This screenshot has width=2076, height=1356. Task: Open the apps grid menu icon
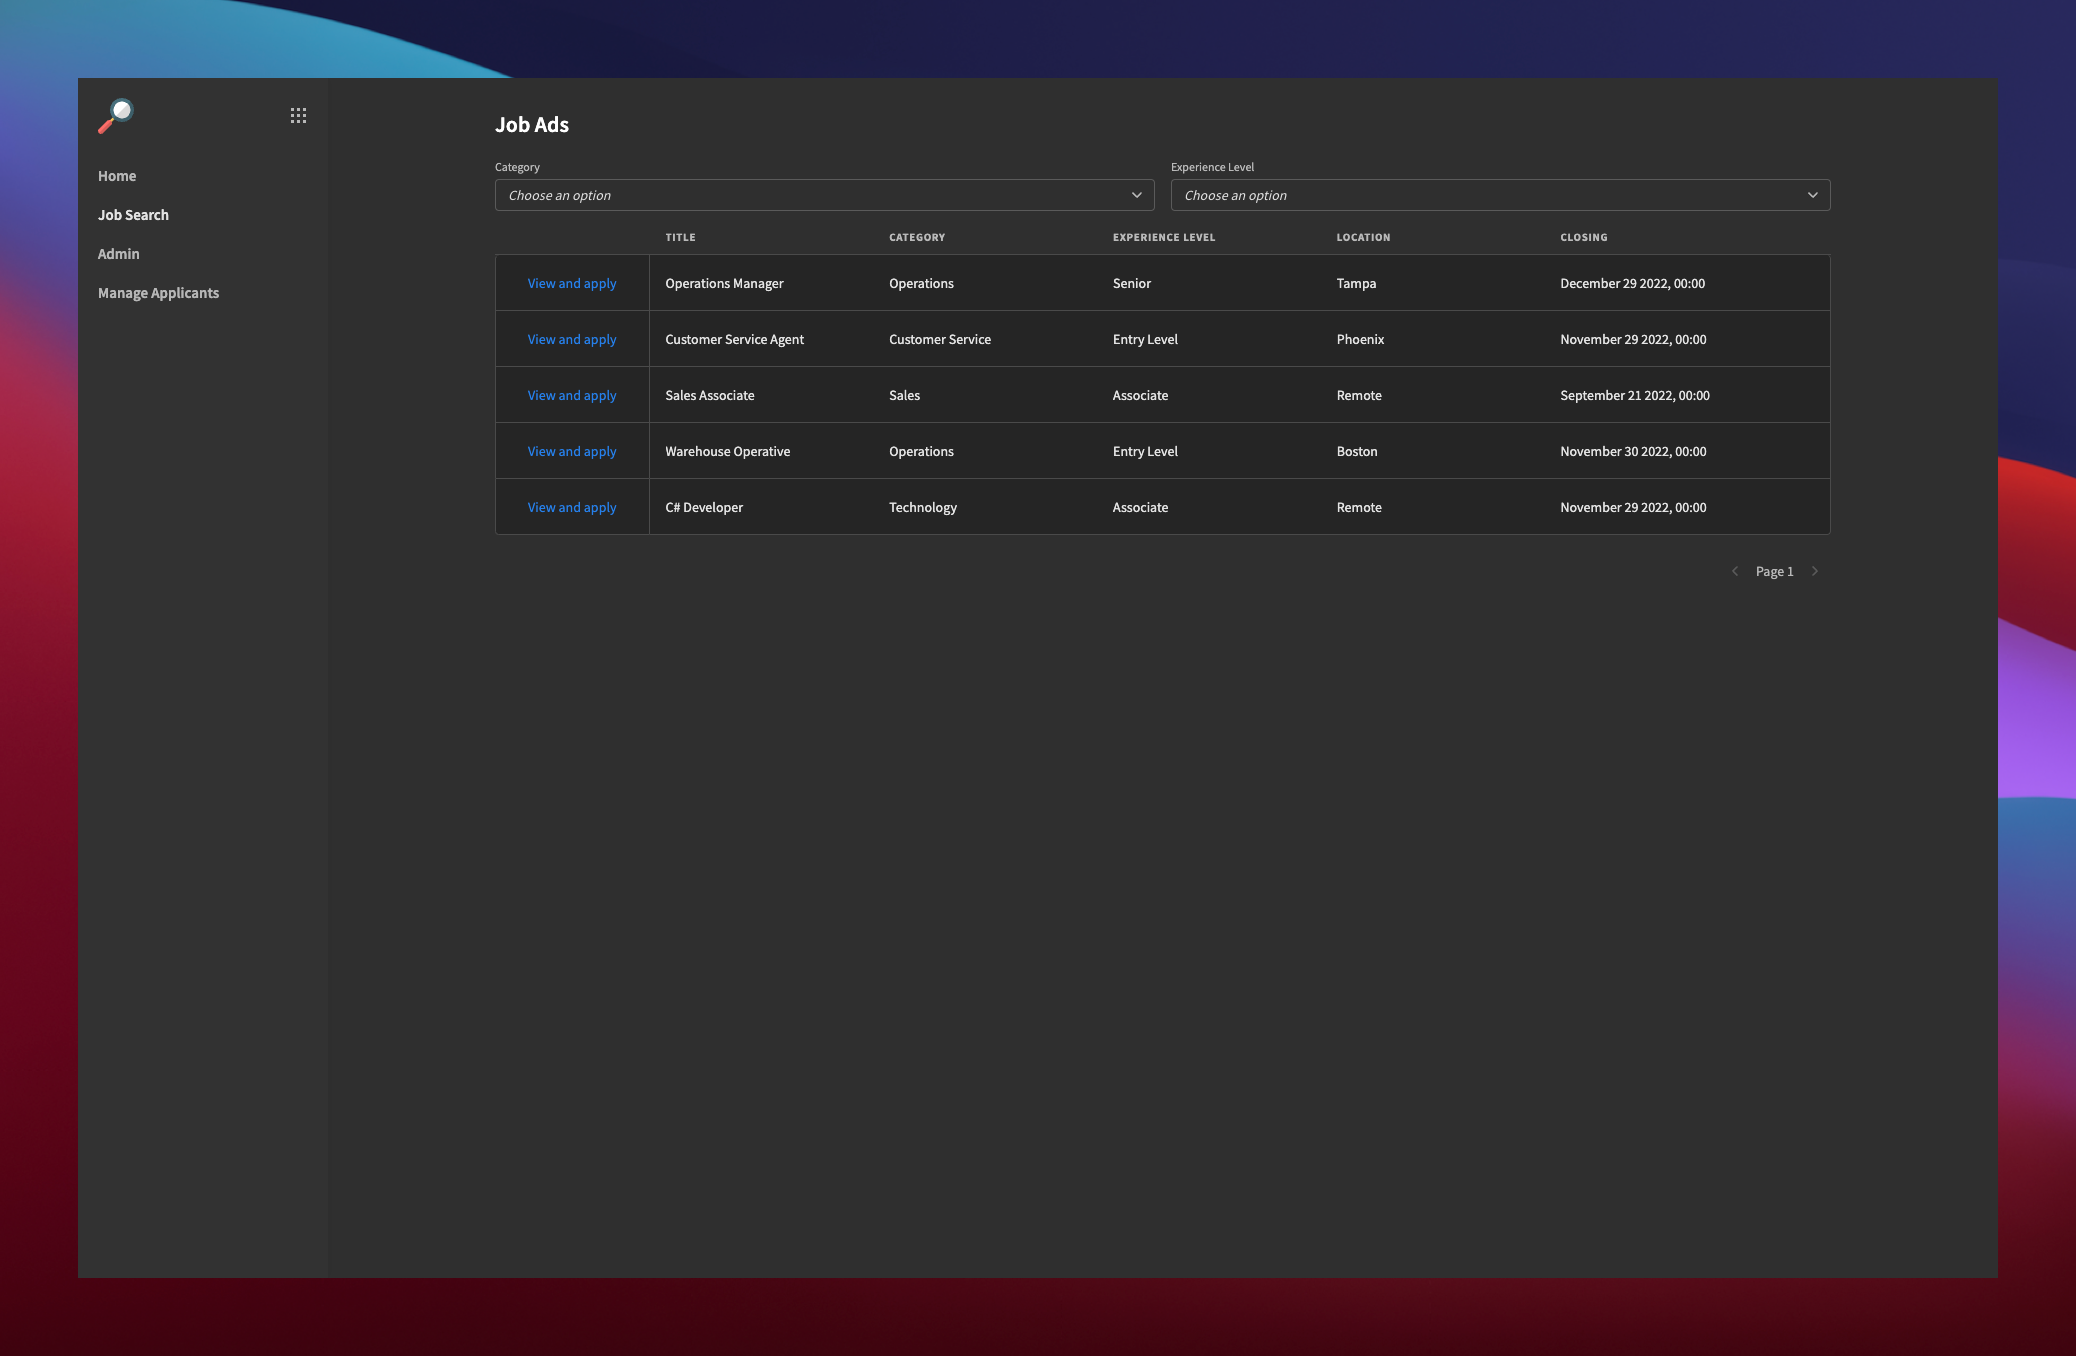(x=298, y=116)
